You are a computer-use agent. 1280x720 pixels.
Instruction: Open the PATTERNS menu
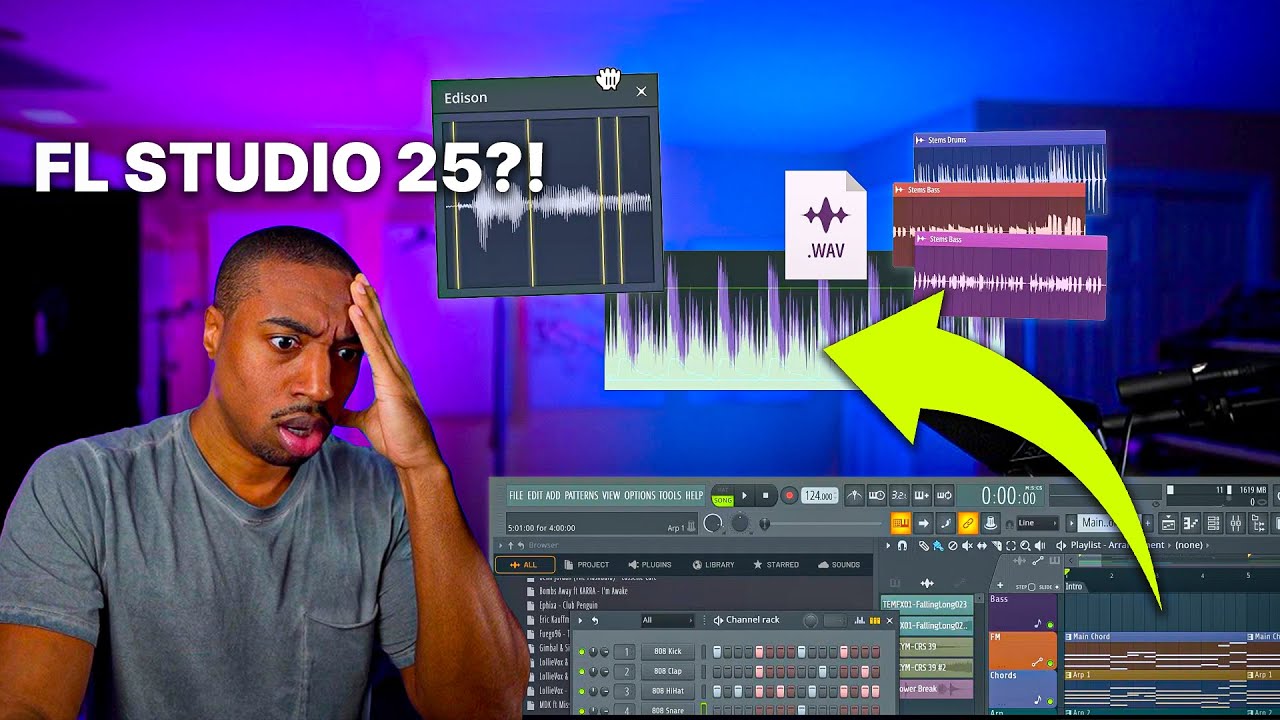point(581,495)
